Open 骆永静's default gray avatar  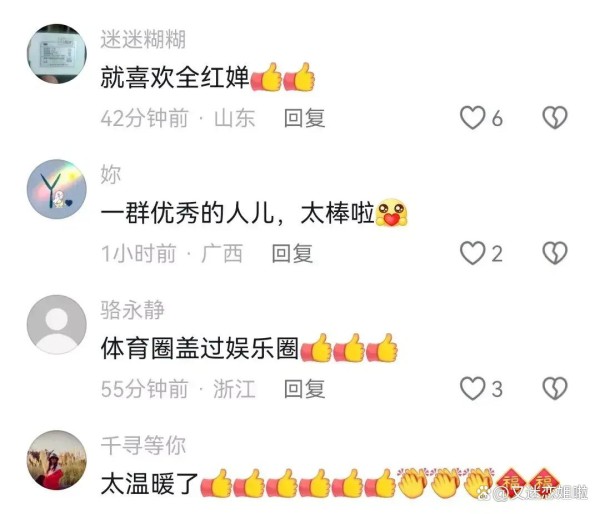tap(57, 324)
